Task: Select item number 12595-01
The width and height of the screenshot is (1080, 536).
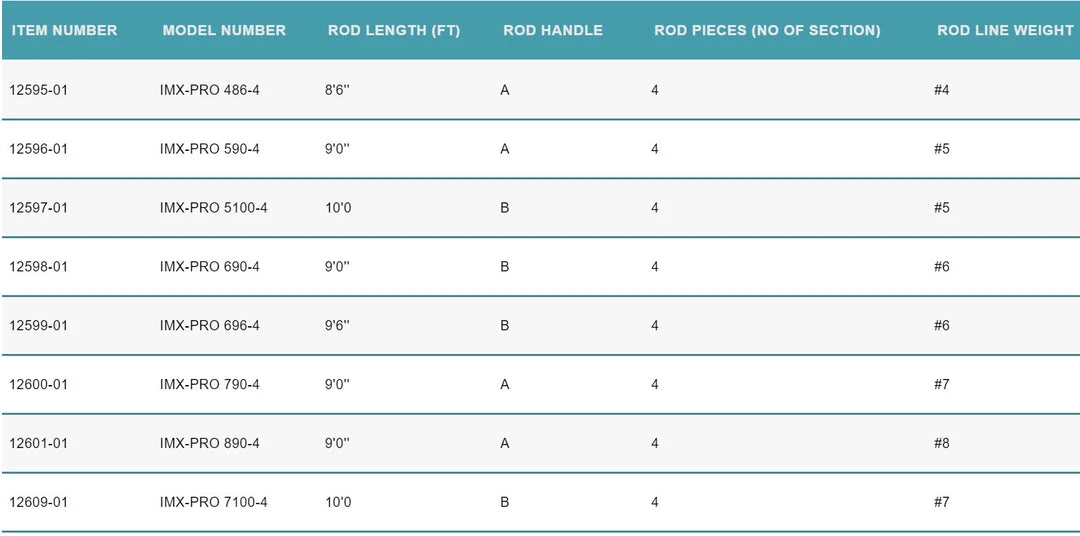Action: pos(39,90)
